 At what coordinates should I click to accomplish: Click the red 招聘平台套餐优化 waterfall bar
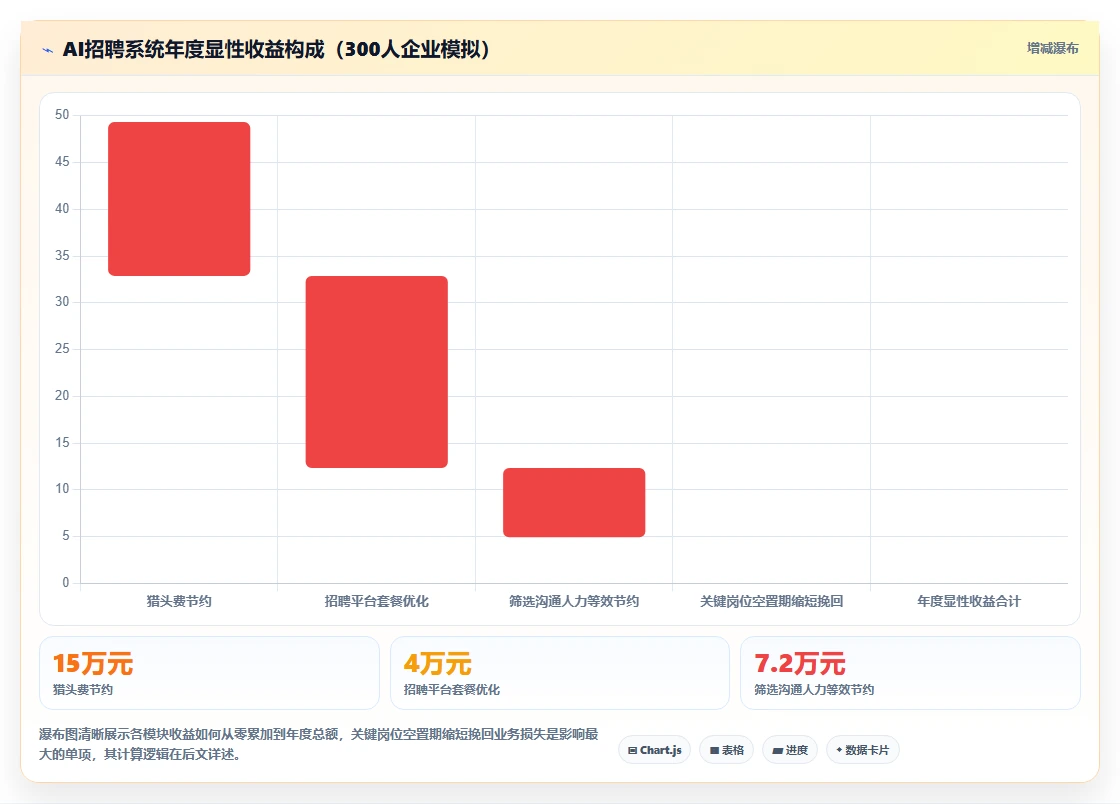click(376, 372)
